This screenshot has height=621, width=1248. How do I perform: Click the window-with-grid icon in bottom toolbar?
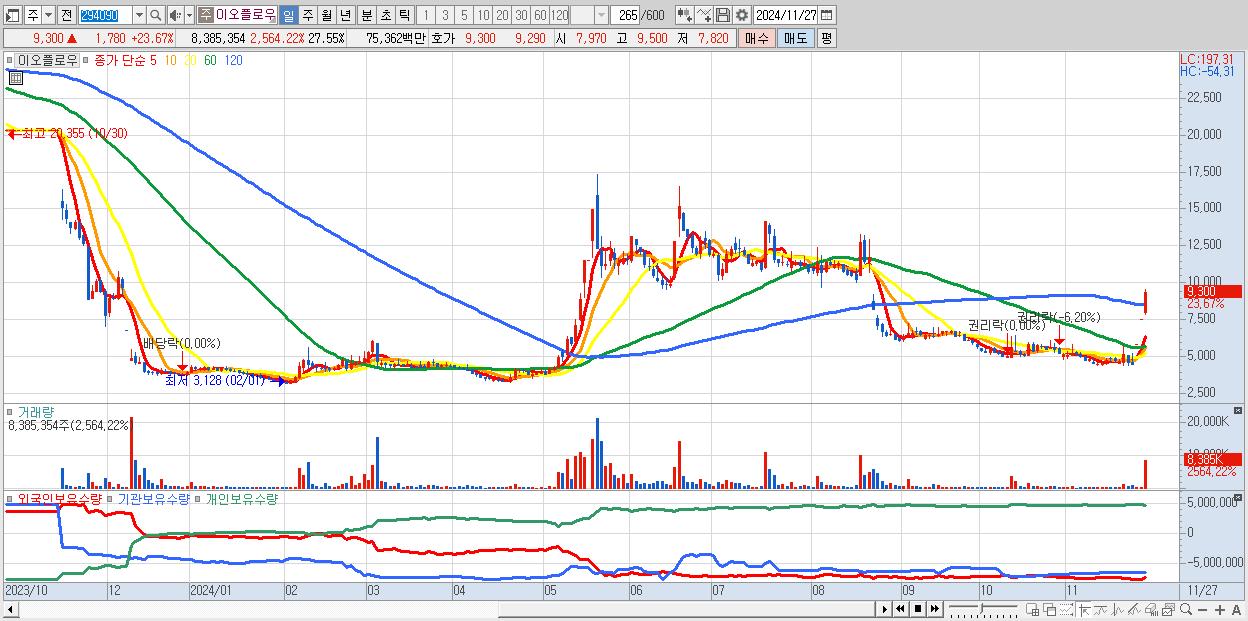click(x=1033, y=609)
